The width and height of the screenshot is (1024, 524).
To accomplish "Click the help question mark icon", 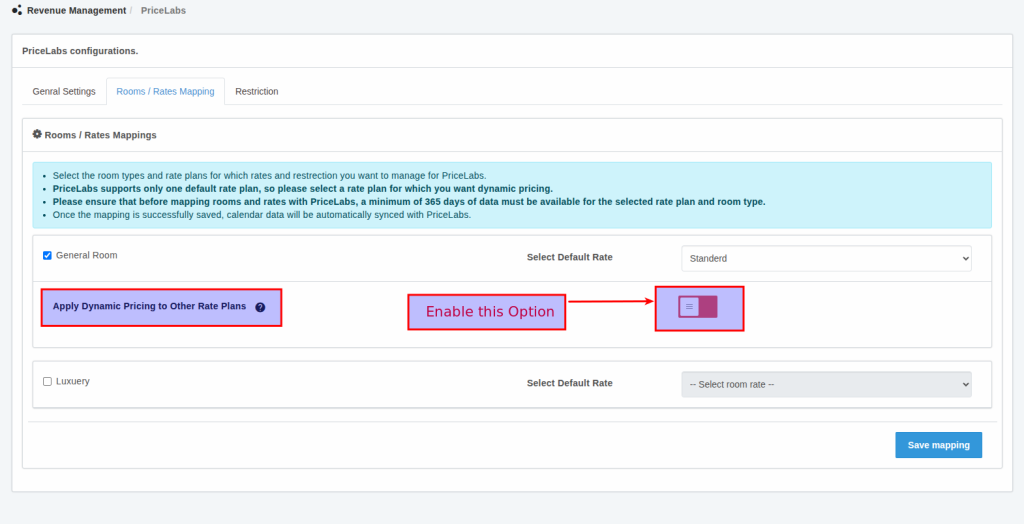I will click(260, 307).
